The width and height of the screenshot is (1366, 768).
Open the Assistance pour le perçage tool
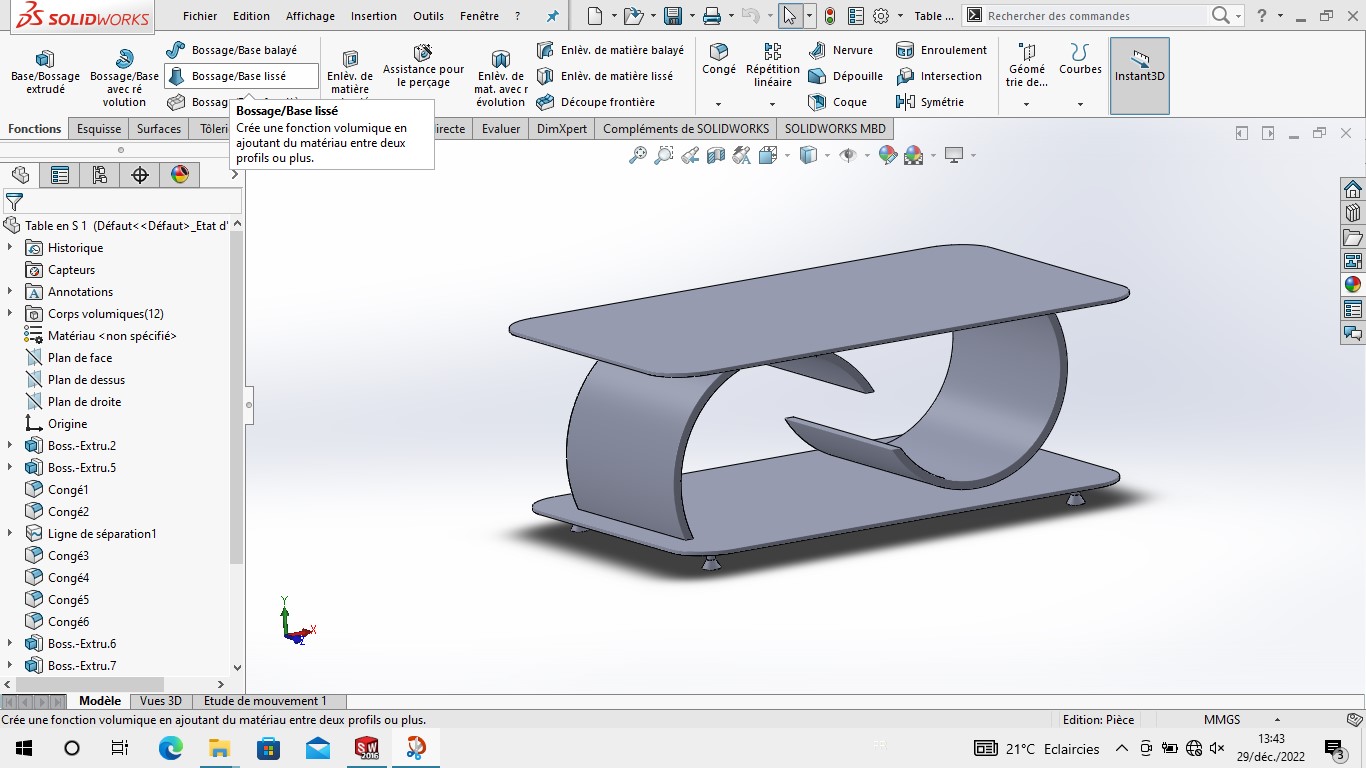pos(423,65)
